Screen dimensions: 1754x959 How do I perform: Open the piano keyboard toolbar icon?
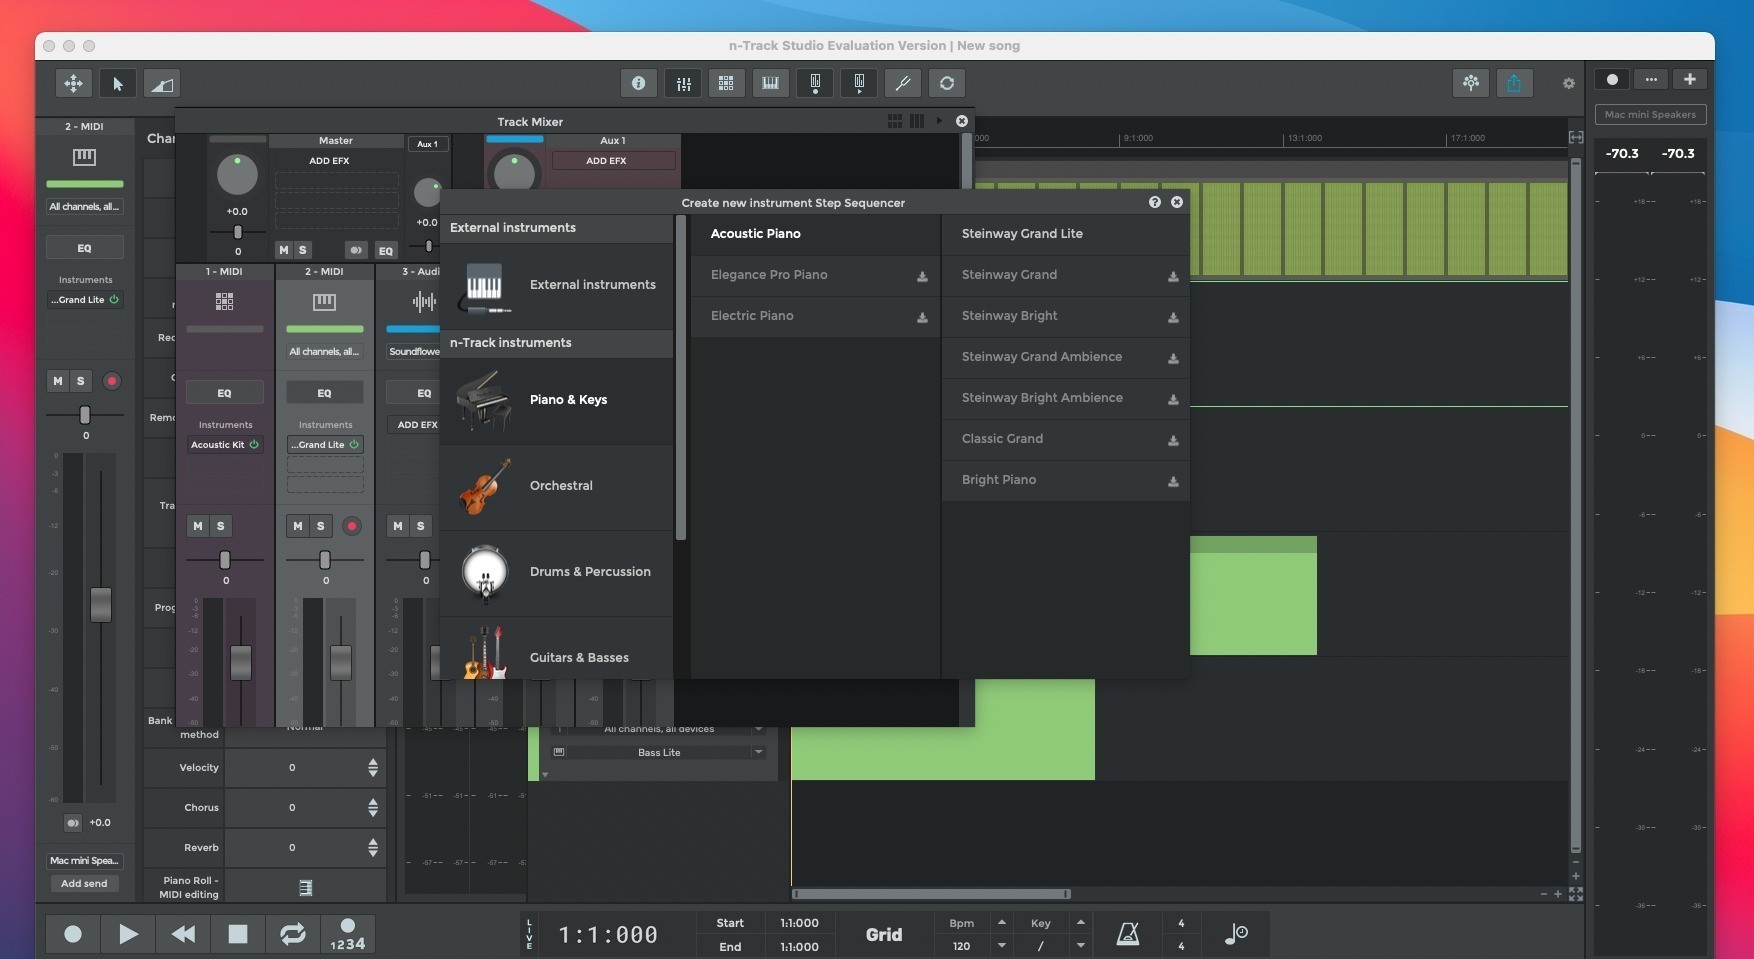coord(770,83)
